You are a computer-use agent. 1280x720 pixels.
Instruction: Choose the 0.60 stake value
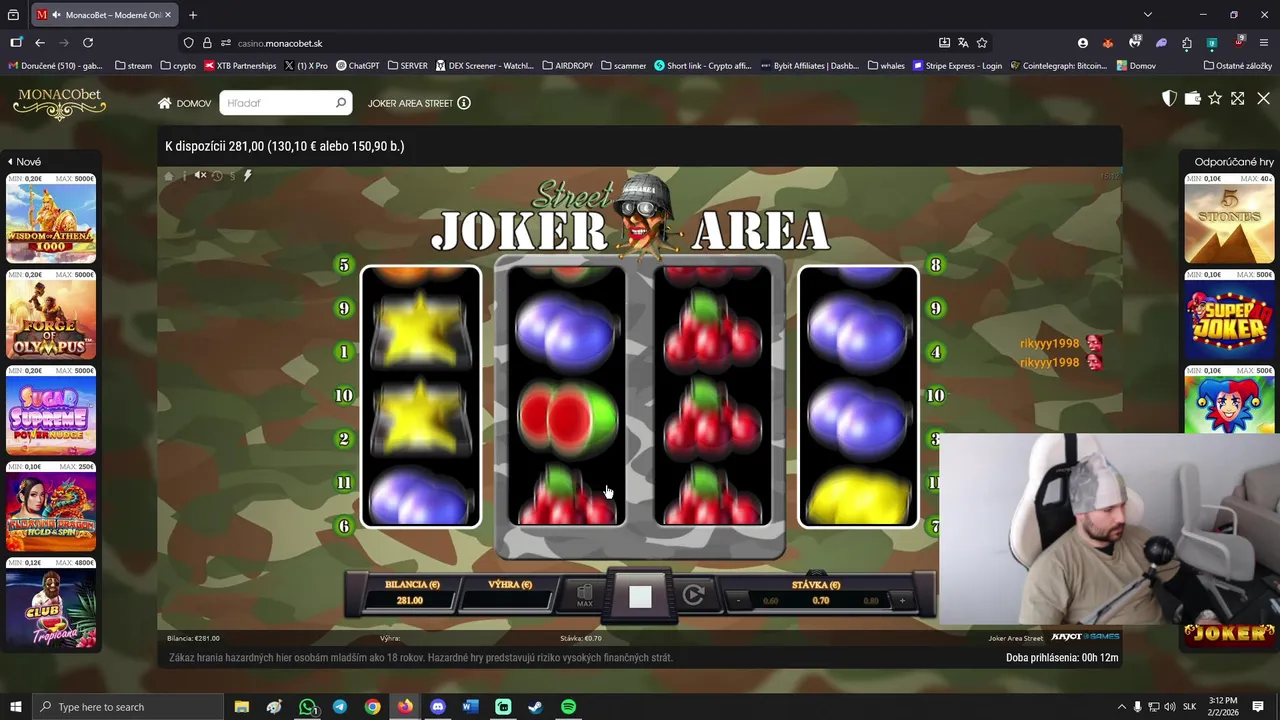click(x=770, y=601)
